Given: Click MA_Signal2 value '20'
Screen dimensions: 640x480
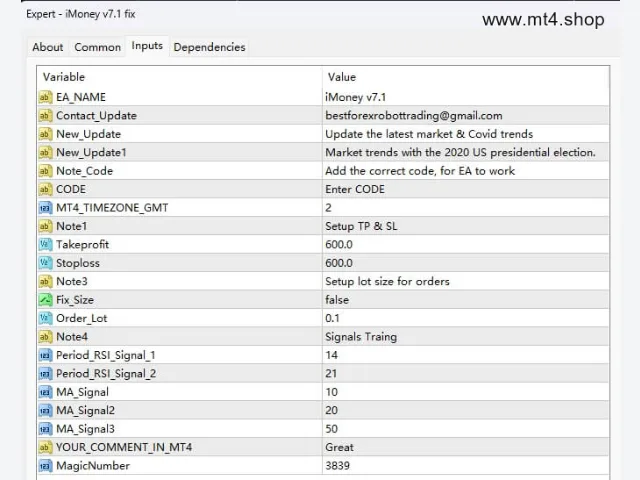Looking at the screenshot, I should click(331, 410).
